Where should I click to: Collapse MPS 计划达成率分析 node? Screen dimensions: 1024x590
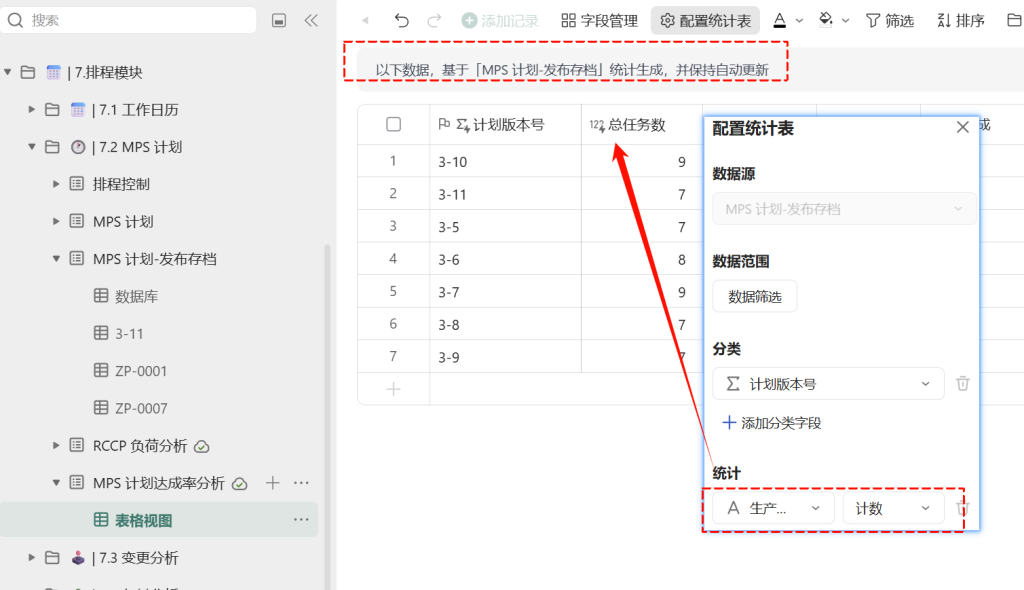click(x=56, y=483)
